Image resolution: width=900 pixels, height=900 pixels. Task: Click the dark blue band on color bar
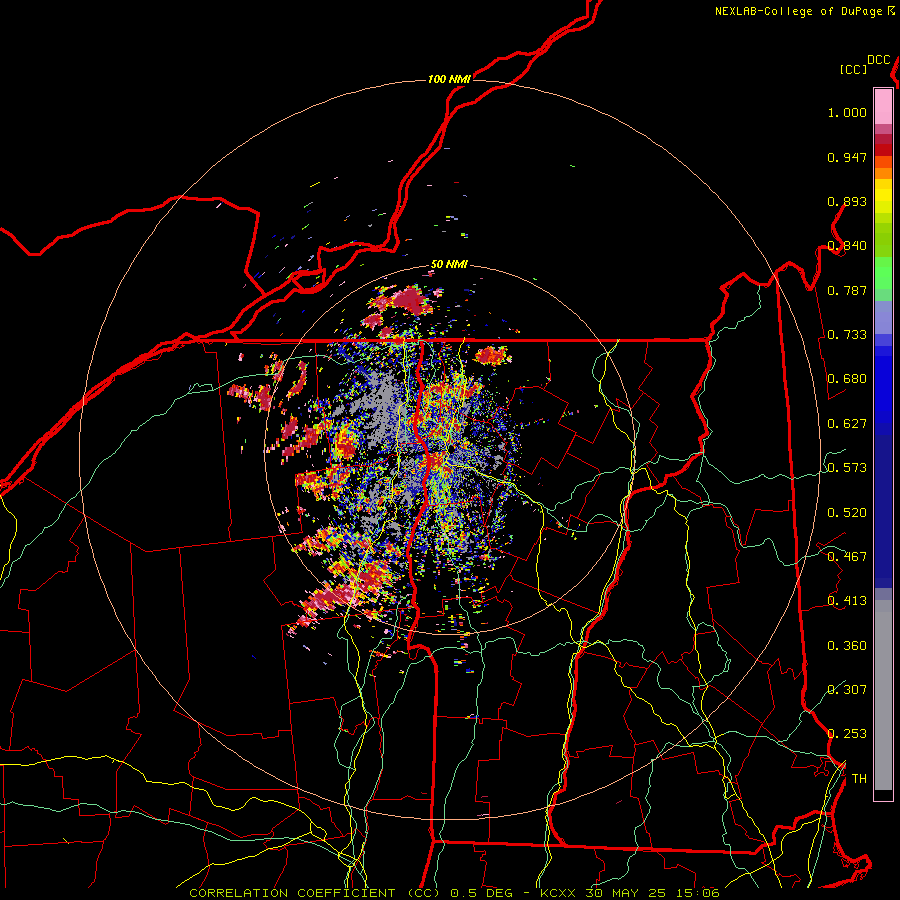tap(883, 511)
